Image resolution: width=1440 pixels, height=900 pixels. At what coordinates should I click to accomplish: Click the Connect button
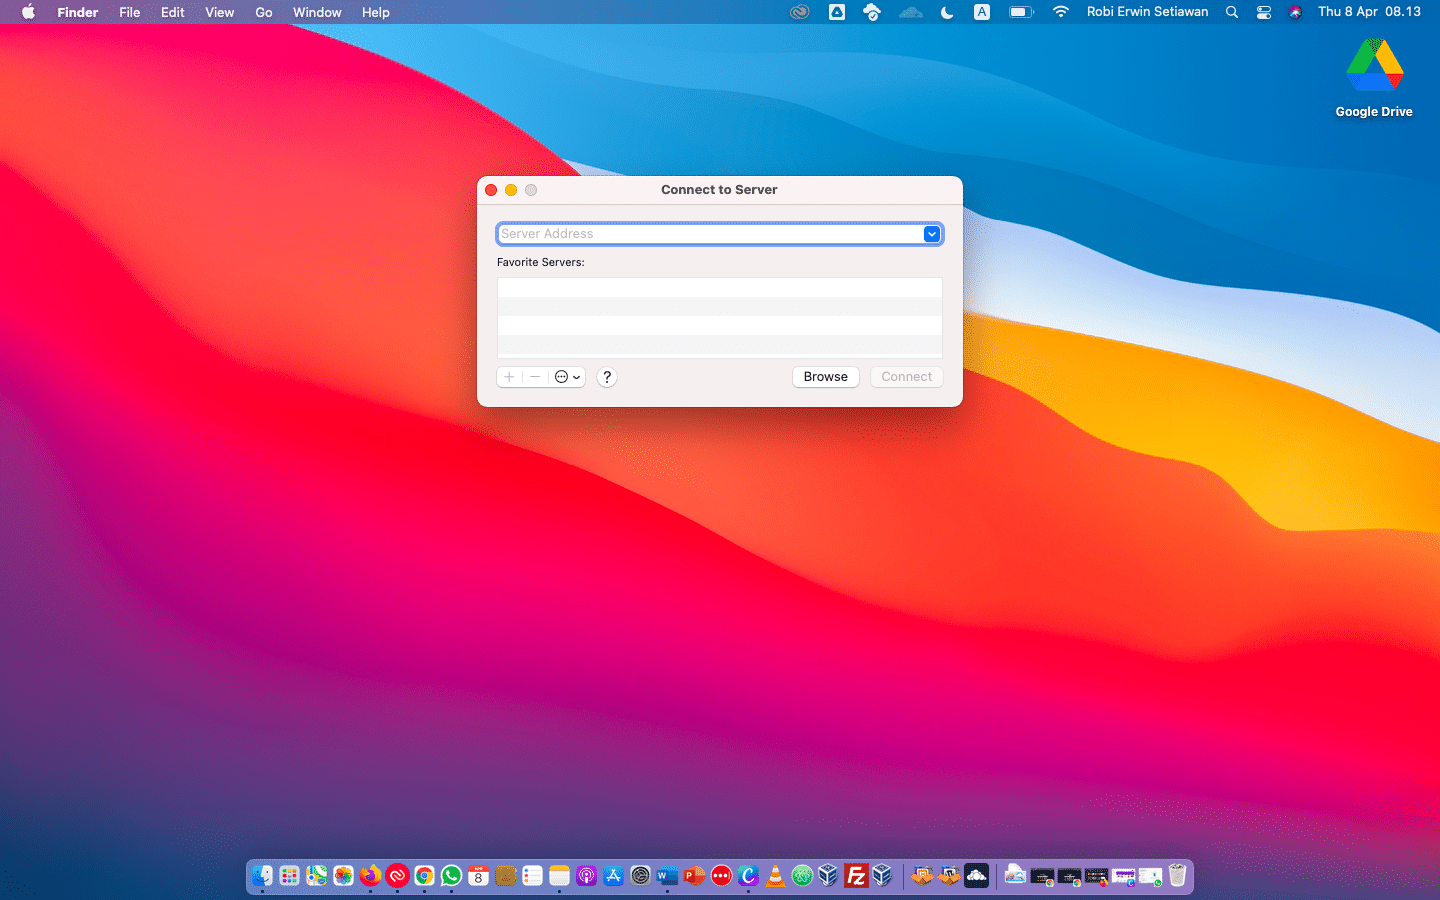pos(907,377)
